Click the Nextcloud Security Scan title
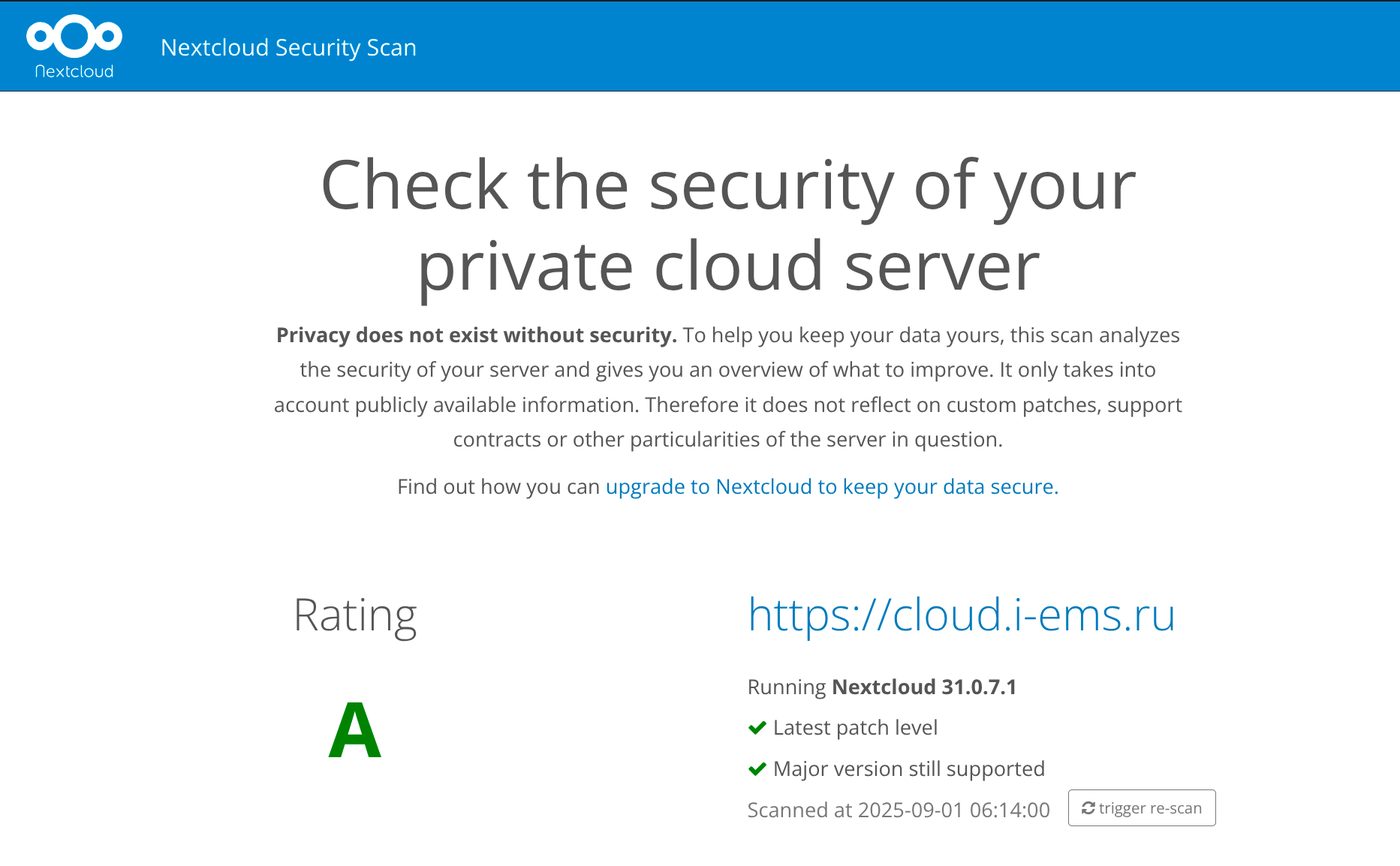This screenshot has height=866, width=1400. click(289, 47)
